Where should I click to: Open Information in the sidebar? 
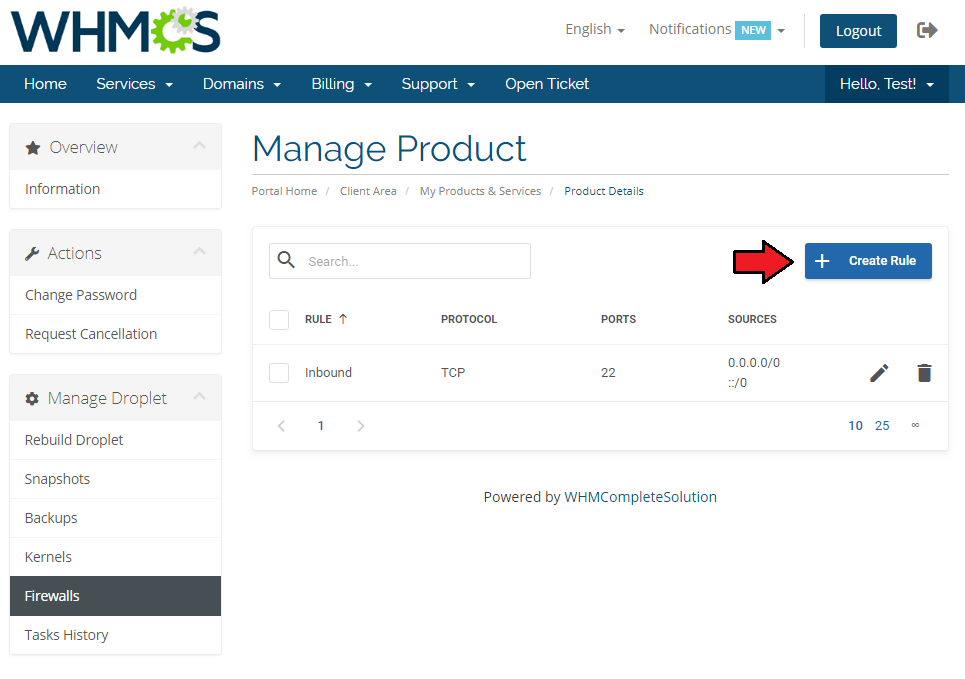(116, 189)
